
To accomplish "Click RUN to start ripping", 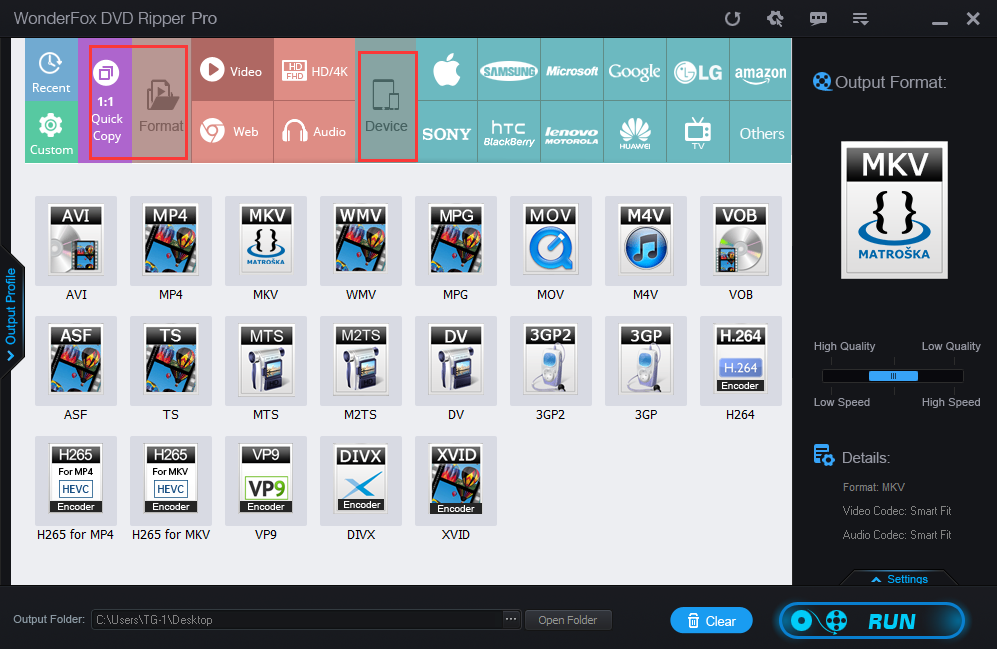I will point(888,620).
